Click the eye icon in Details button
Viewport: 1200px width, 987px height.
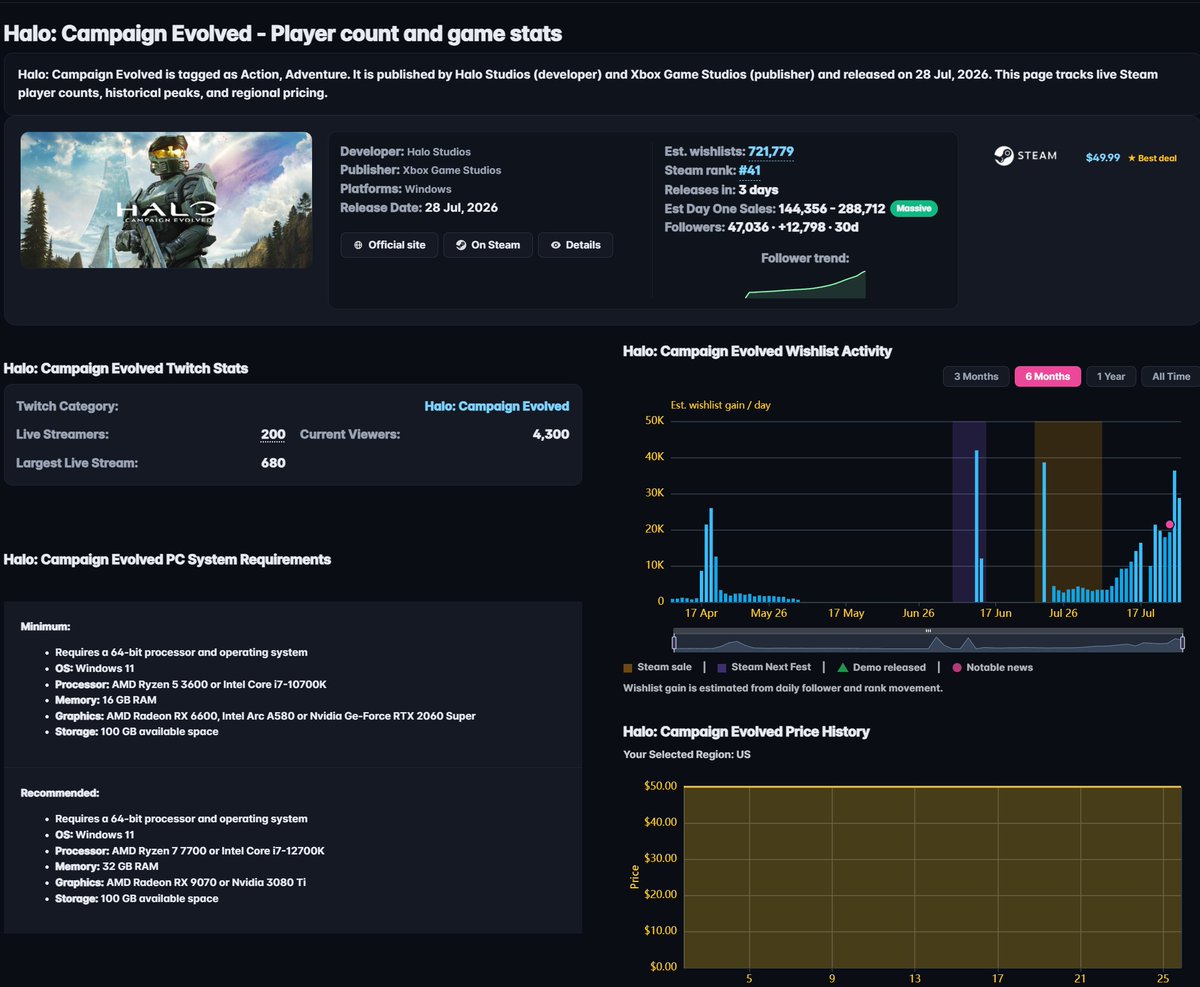(x=556, y=245)
